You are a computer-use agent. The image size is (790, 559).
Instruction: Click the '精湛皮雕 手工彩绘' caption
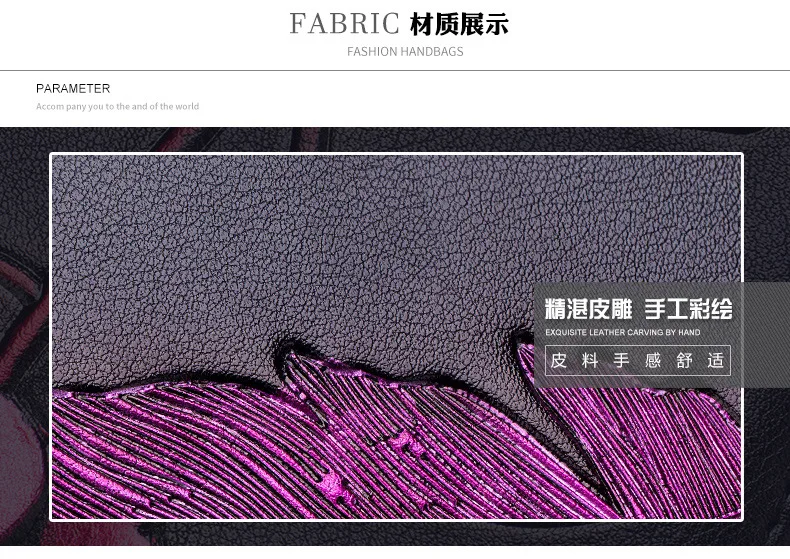tap(638, 309)
